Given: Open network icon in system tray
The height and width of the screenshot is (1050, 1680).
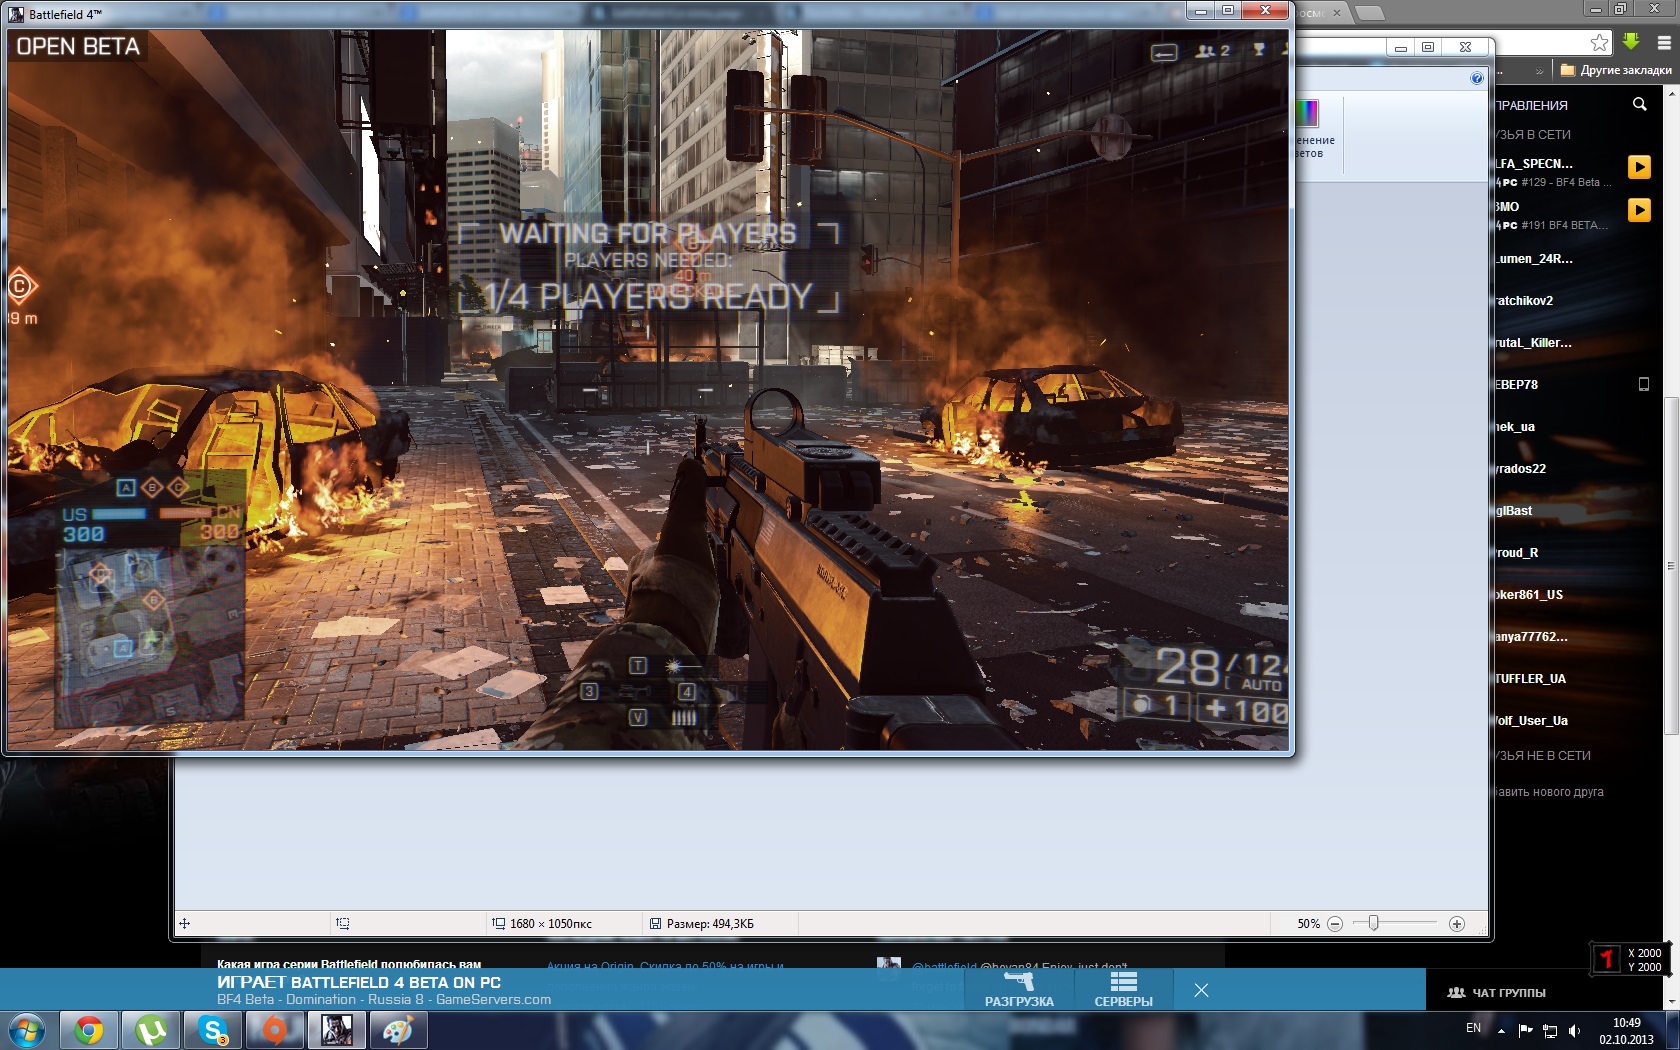Looking at the screenshot, I should pyautogui.click(x=1550, y=1030).
